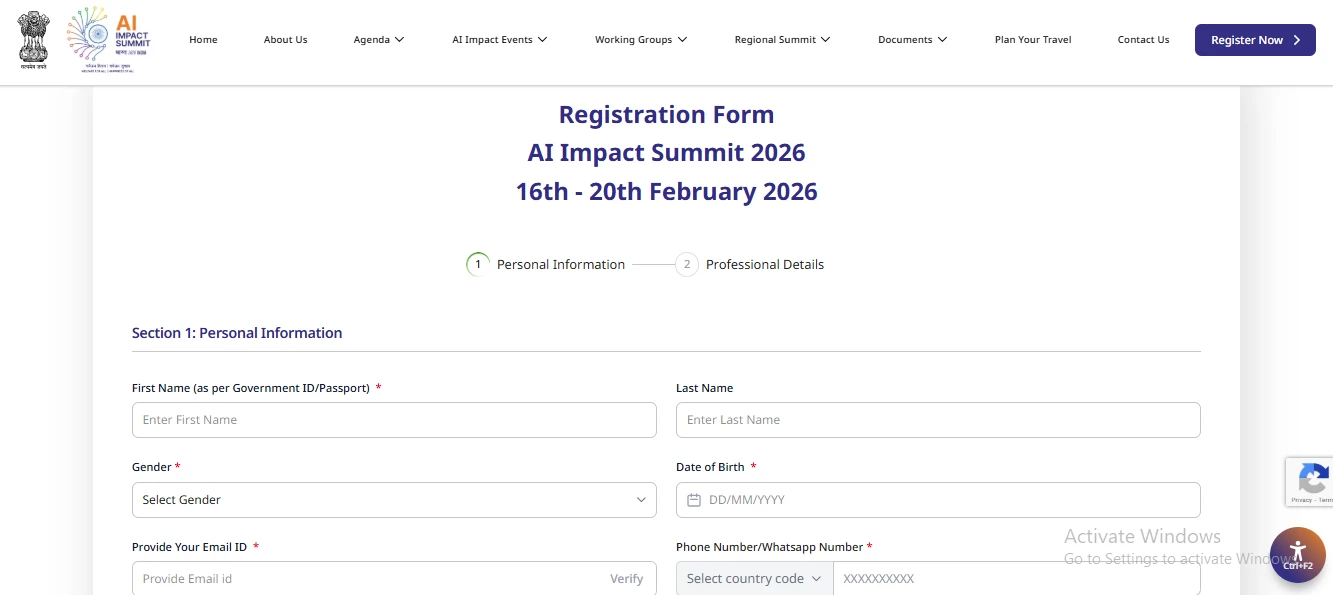Select step 2 Professional Details circle

(687, 264)
